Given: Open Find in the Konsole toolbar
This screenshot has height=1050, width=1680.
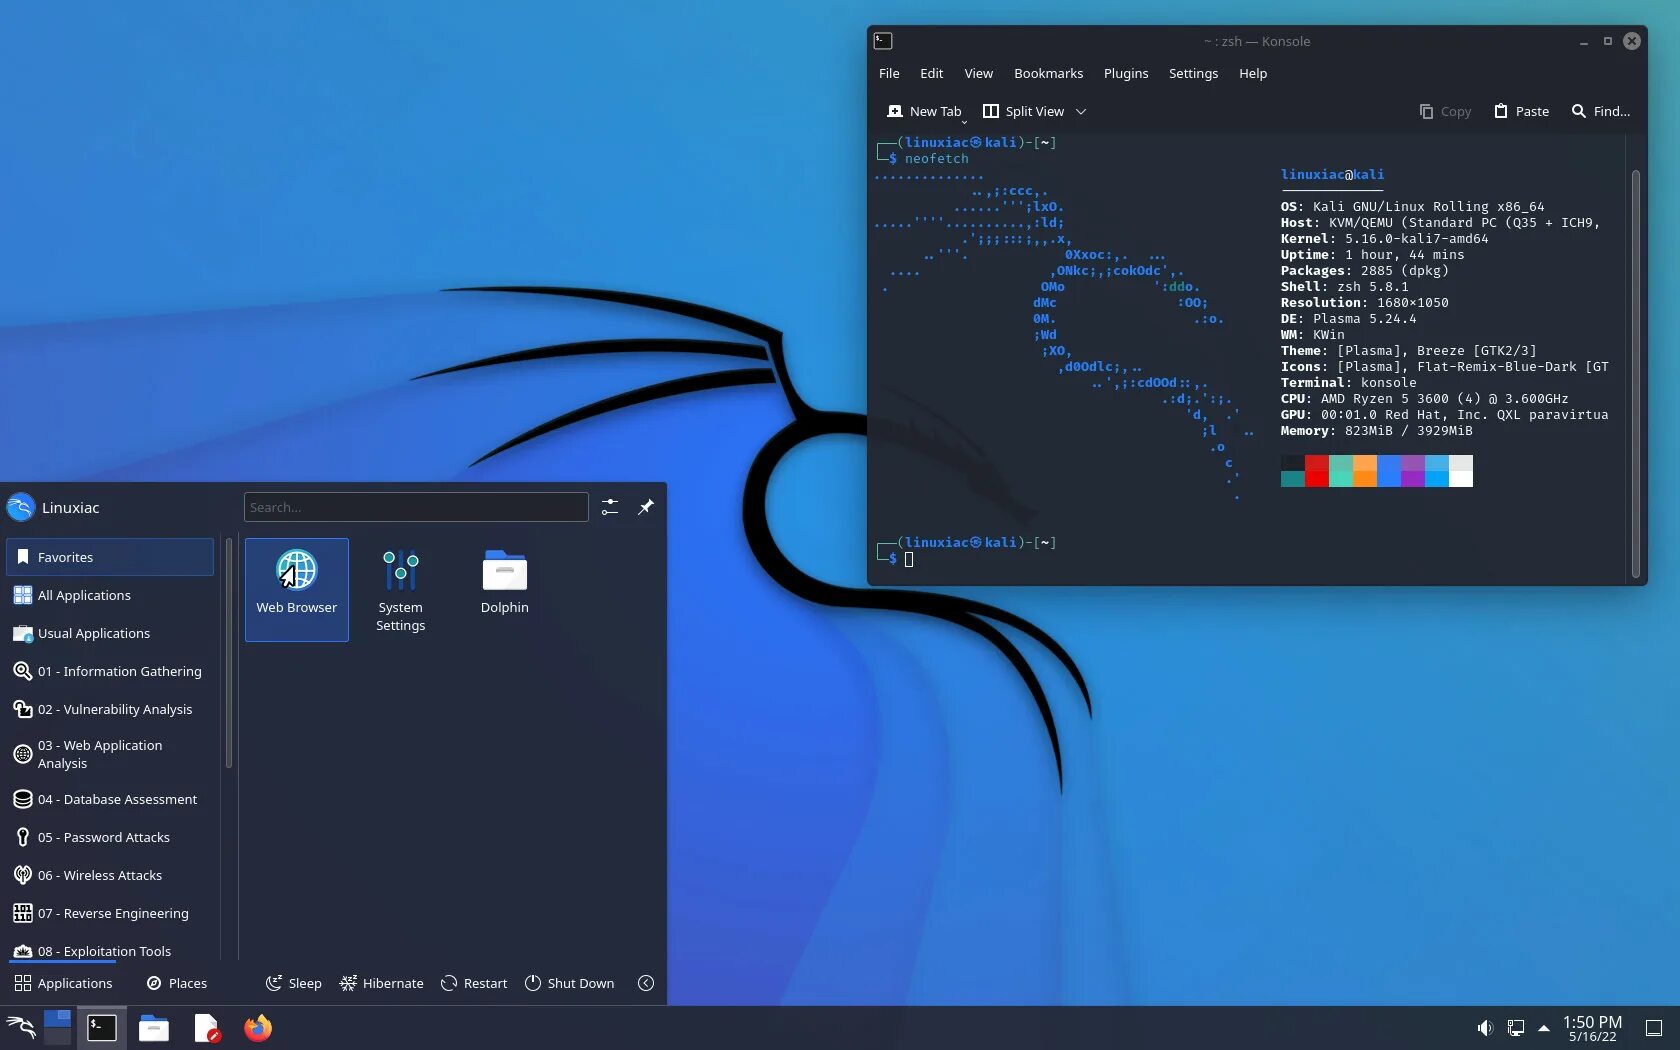Looking at the screenshot, I should tap(1601, 111).
